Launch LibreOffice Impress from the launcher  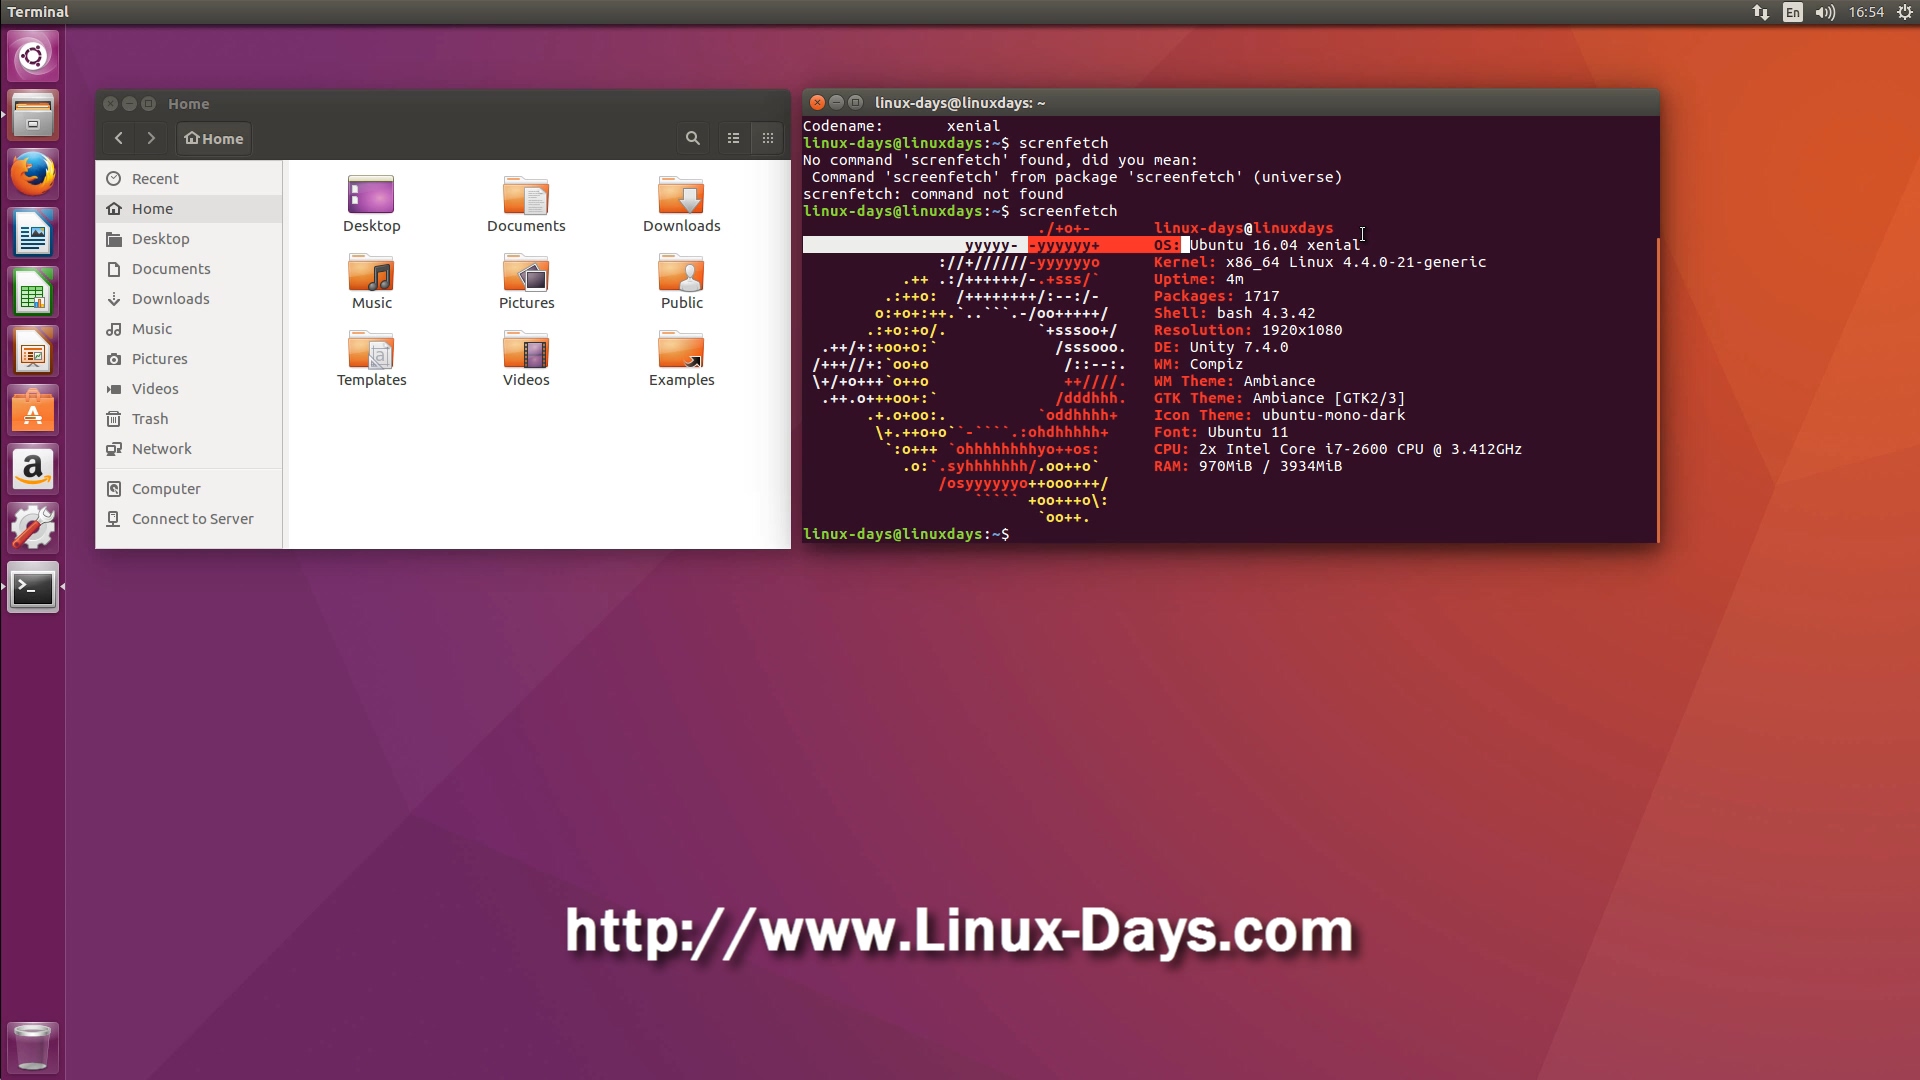coord(33,351)
